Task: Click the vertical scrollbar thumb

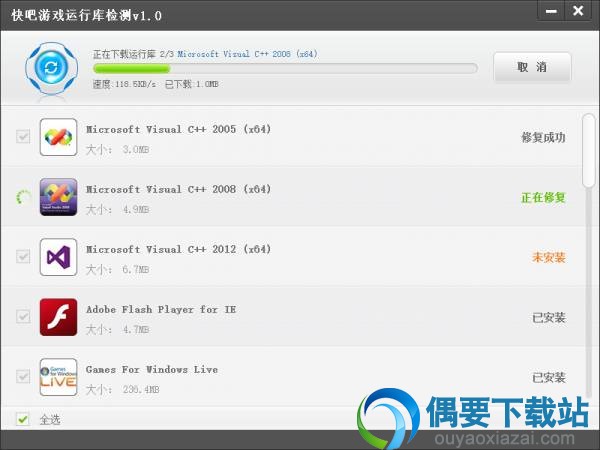Action: point(589,151)
